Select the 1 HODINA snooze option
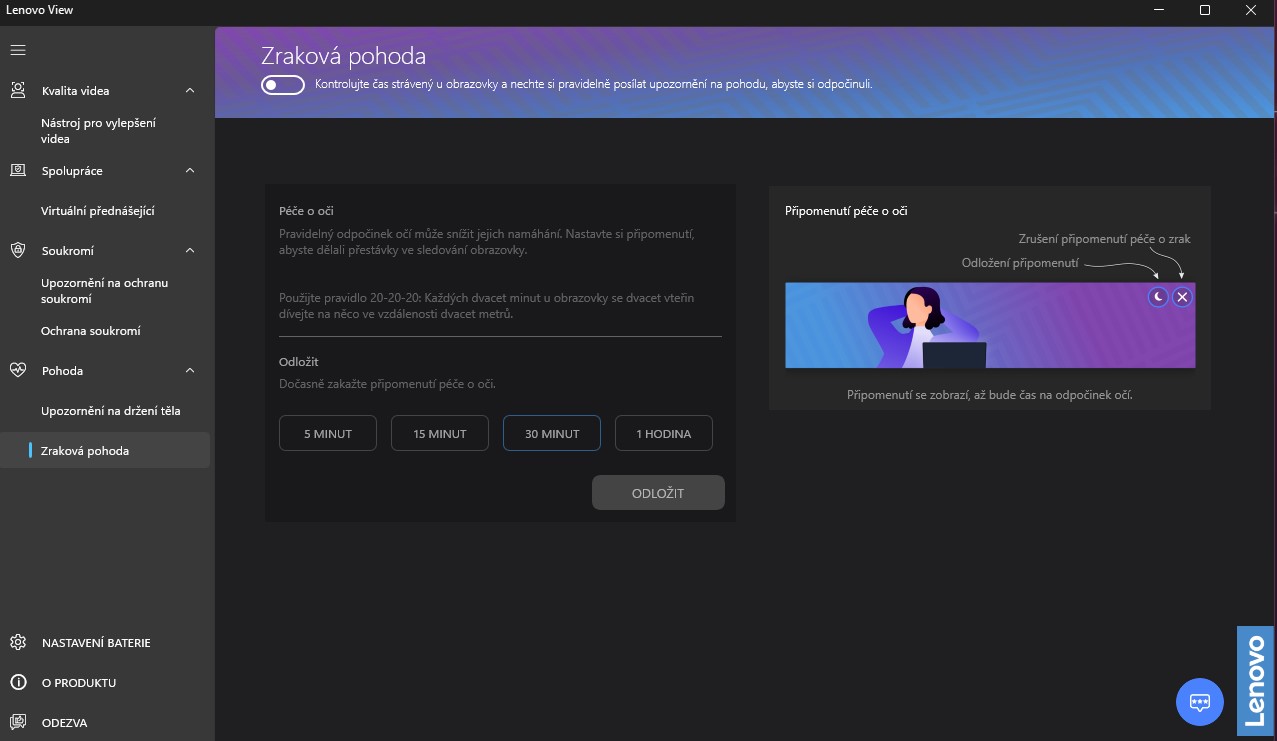 pos(664,434)
